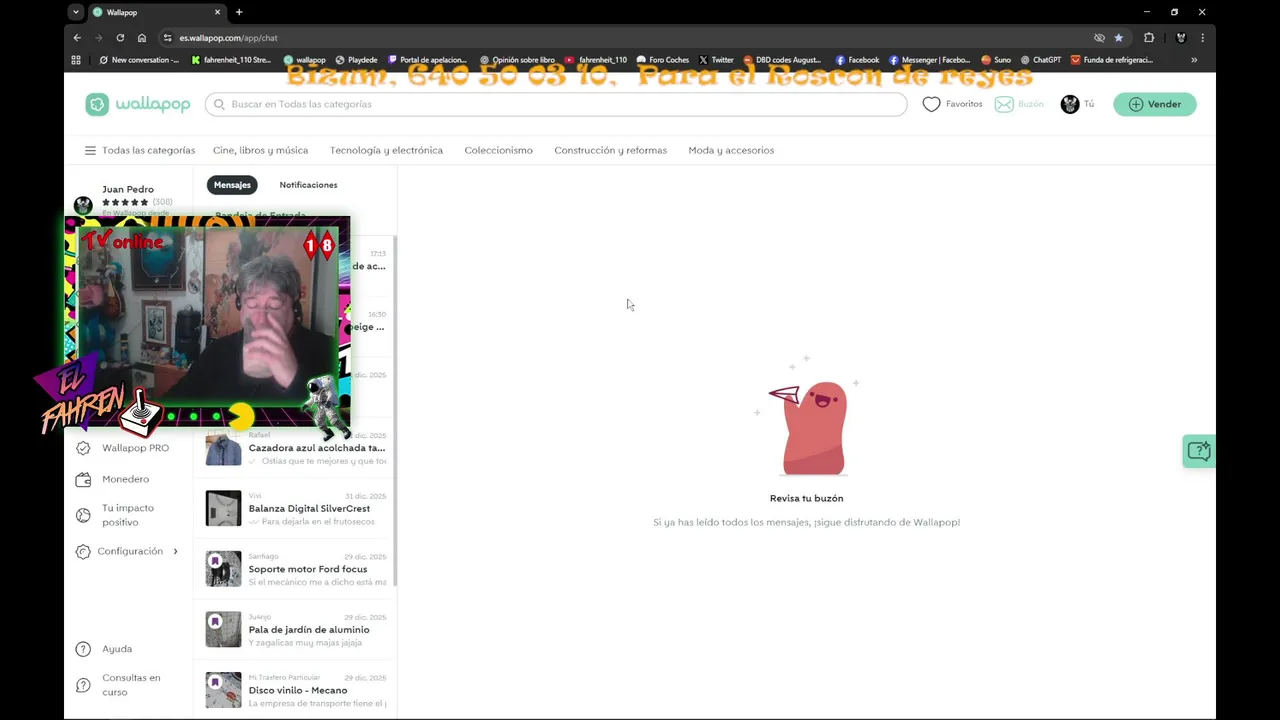The image size is (1280, 720).
Task: Click Juan Pedro star rating
Action: point(125,202)
